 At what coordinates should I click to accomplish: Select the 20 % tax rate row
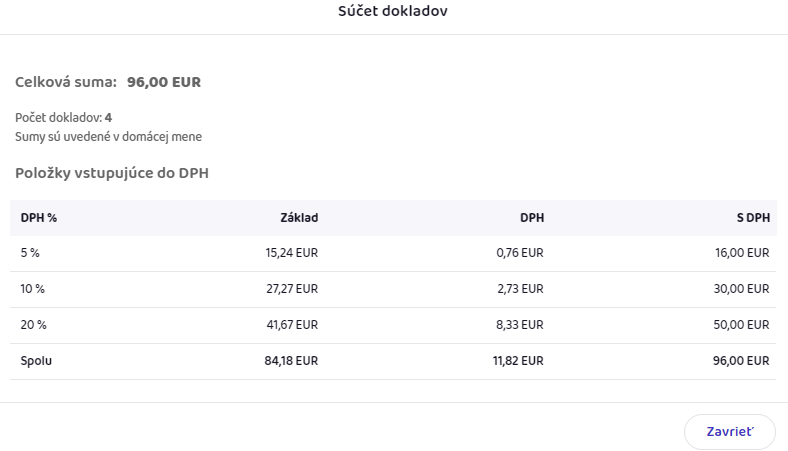pos(33,325)
